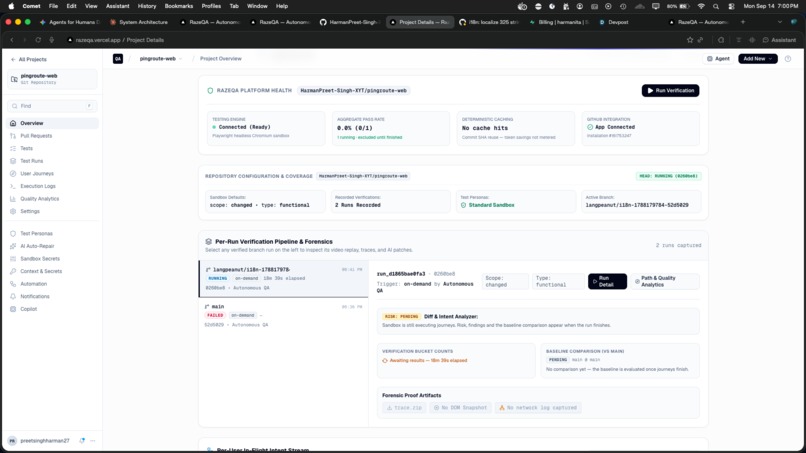Viewport: 806px width, 453px height.
Task: Click the Run Verification button
Action: 670,90
